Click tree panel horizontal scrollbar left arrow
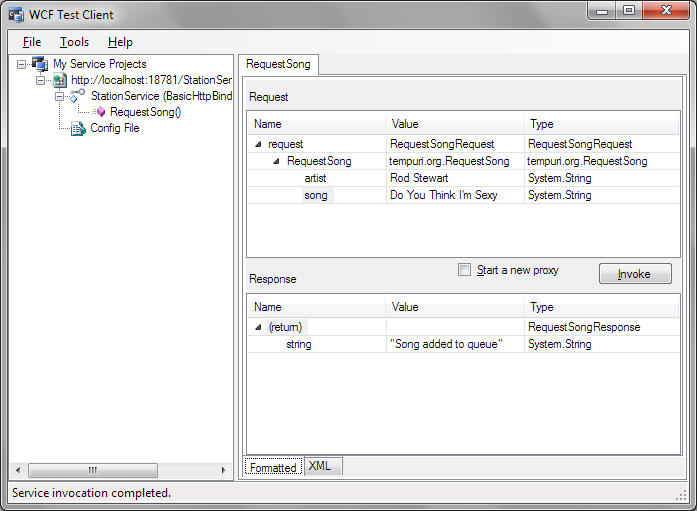This screenshot has height=511, width=697. click(18, 470)
